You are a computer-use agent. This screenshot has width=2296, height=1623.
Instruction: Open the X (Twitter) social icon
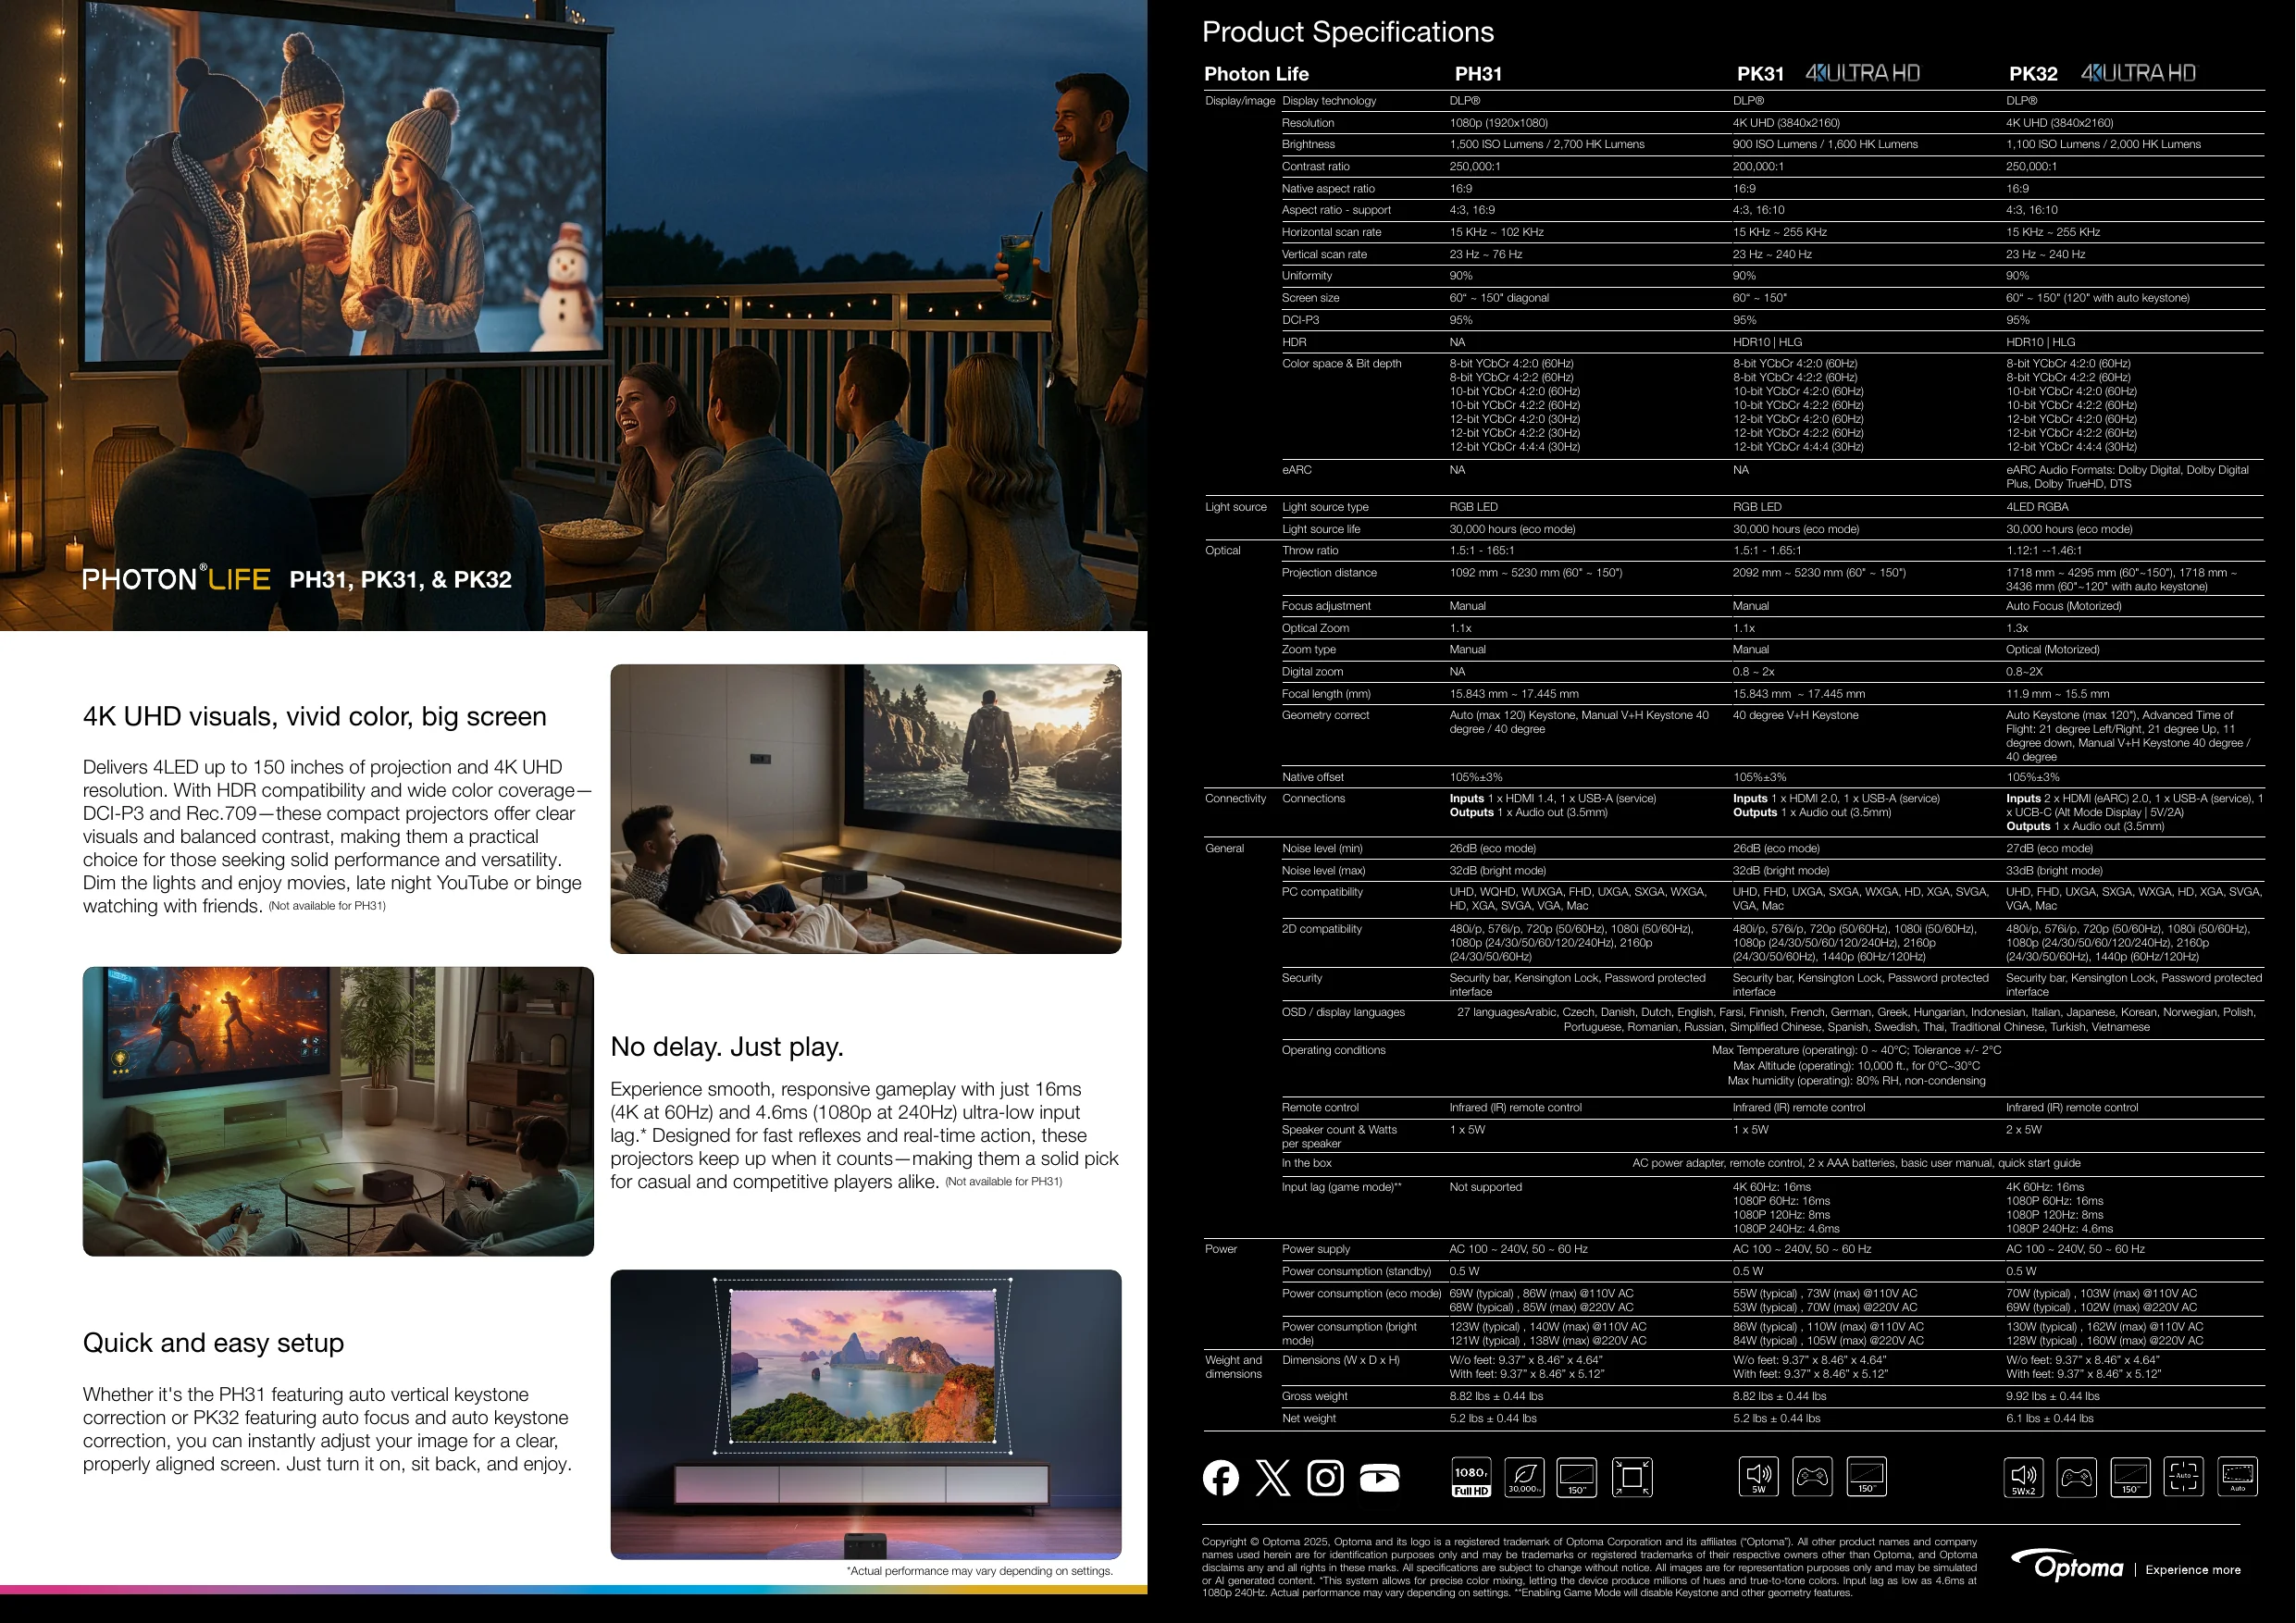point(1273,1477)
